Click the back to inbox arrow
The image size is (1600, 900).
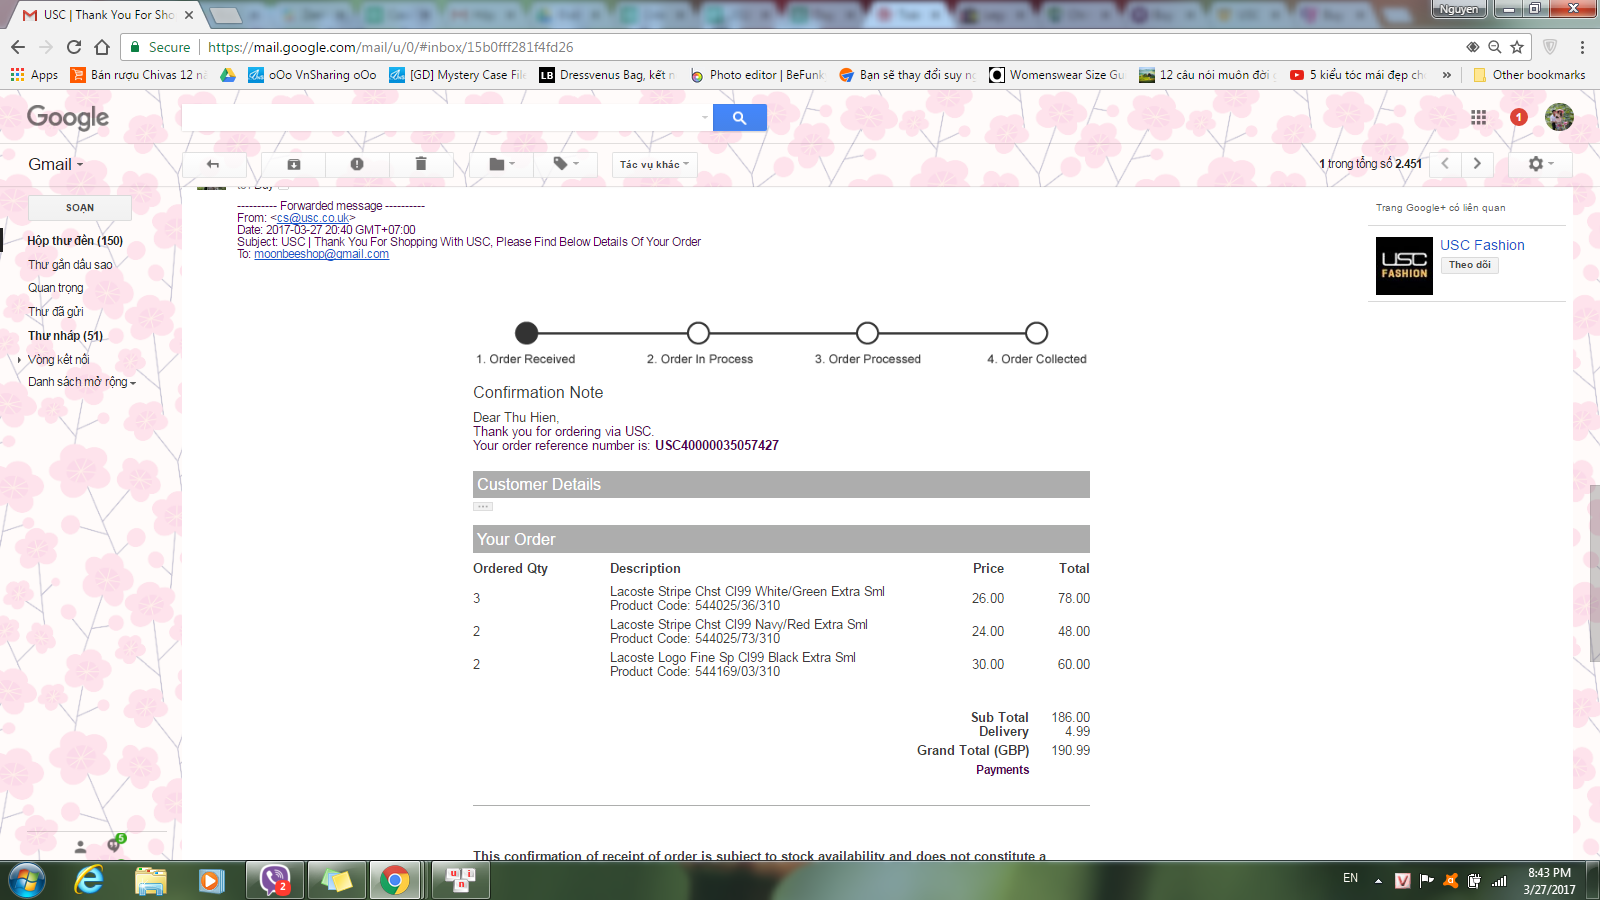point(212,164)
